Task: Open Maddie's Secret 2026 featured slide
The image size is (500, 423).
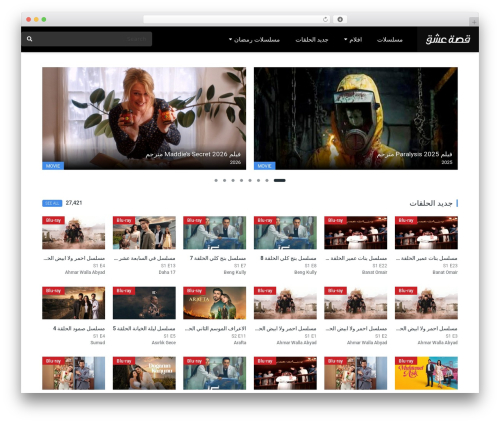Action: pyautogui.click(x=144, y=118)
